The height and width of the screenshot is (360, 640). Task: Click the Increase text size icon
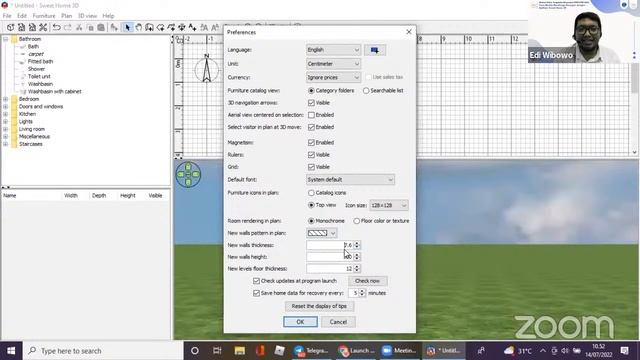(204, 27)
